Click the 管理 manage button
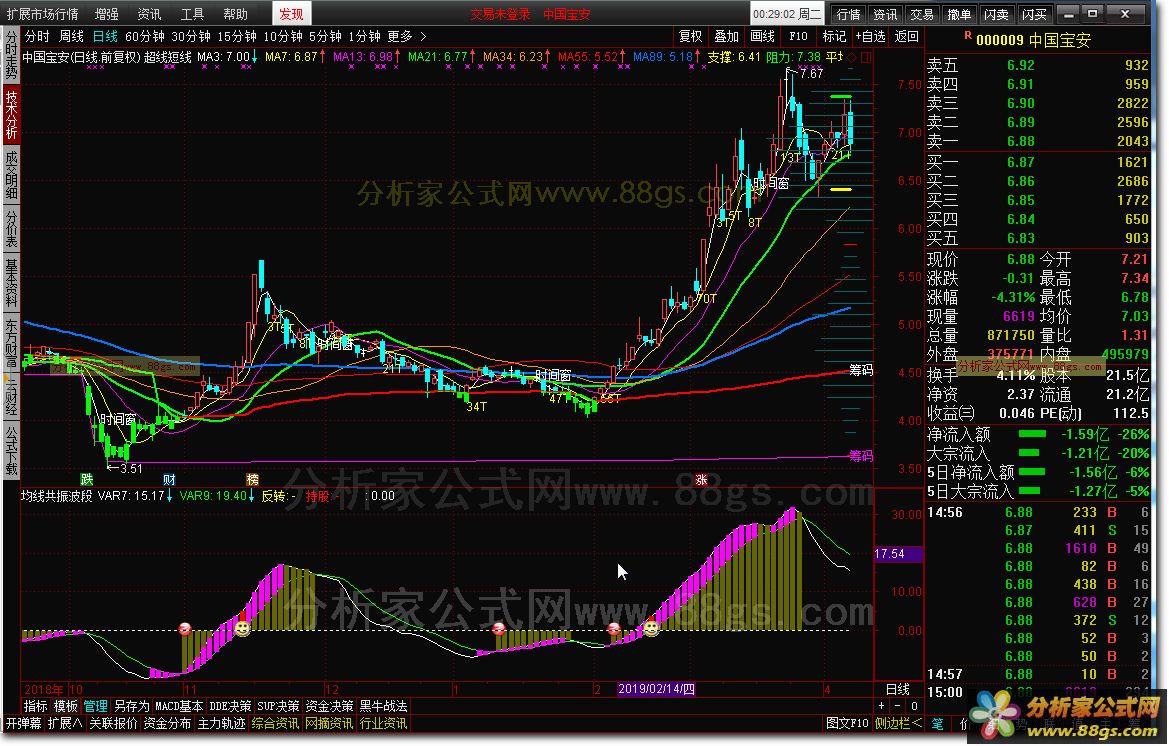This screenshot has width=1169, height=746. (95, 707)
